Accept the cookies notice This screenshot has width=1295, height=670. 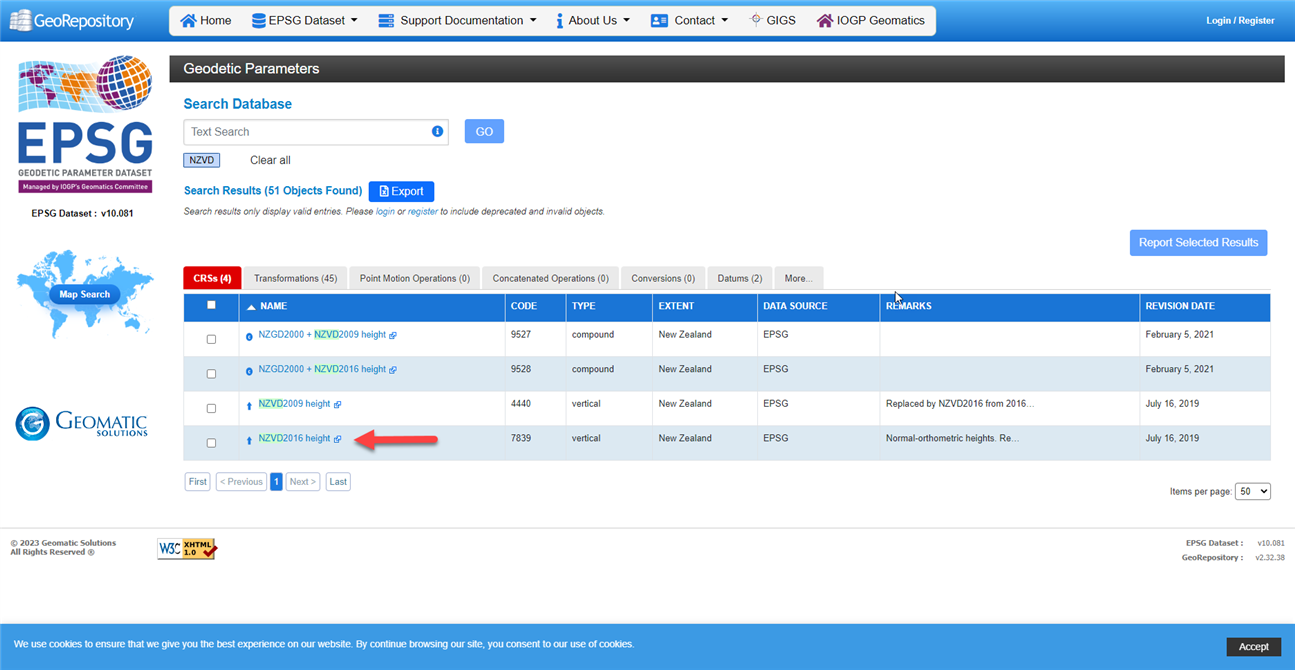1253,646
